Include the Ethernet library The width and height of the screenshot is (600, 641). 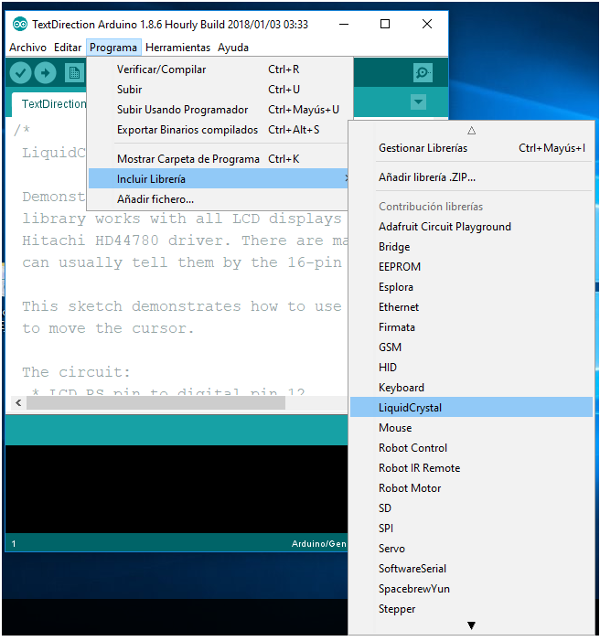[x=471, y=307]
